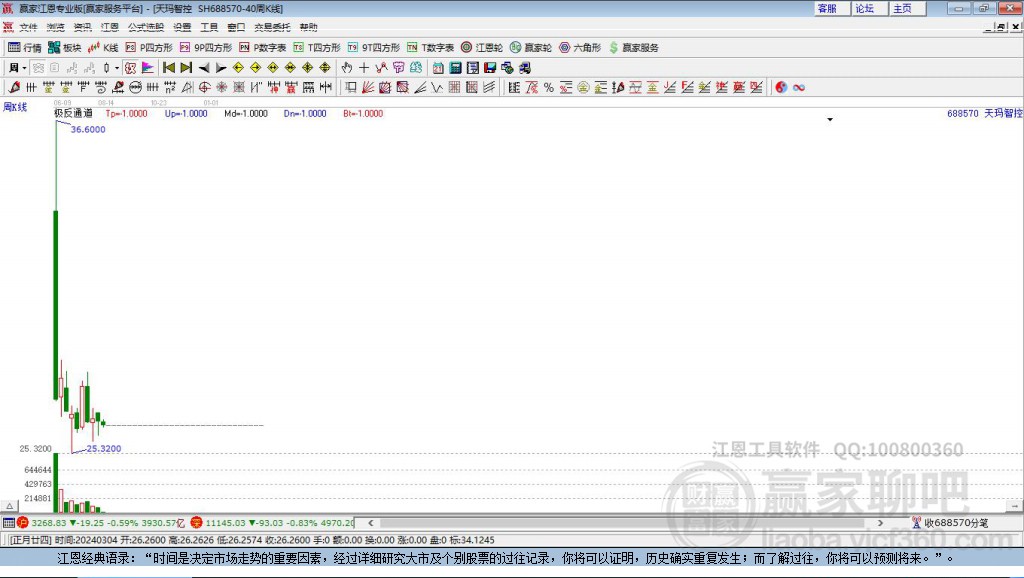Viewport: 1024px width, 578px height.
Task: Launch the 江恩轮 Gann wheel
Action: [482, 48]
